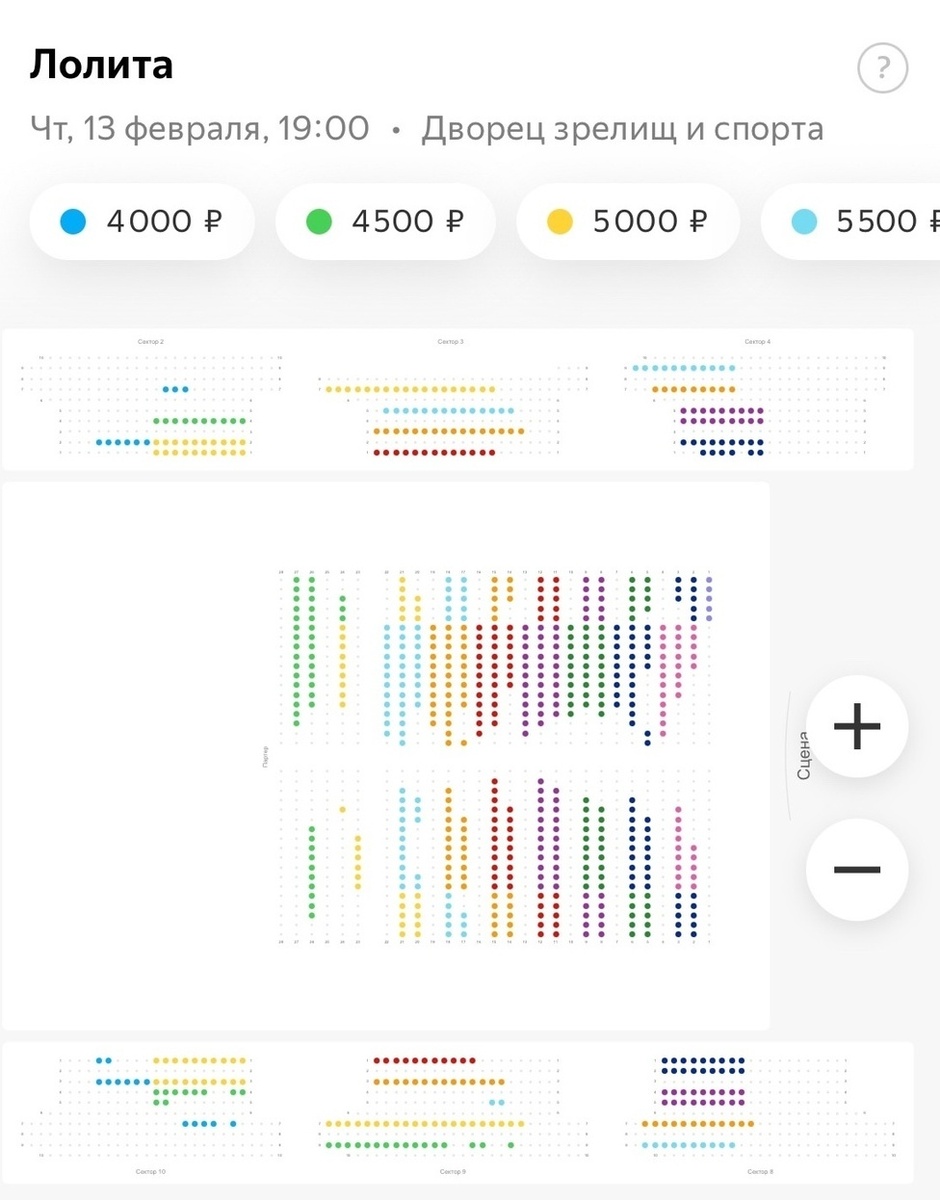Select the 5000 ₽ price chip
Screen dimensions: 940x1200
628,221
